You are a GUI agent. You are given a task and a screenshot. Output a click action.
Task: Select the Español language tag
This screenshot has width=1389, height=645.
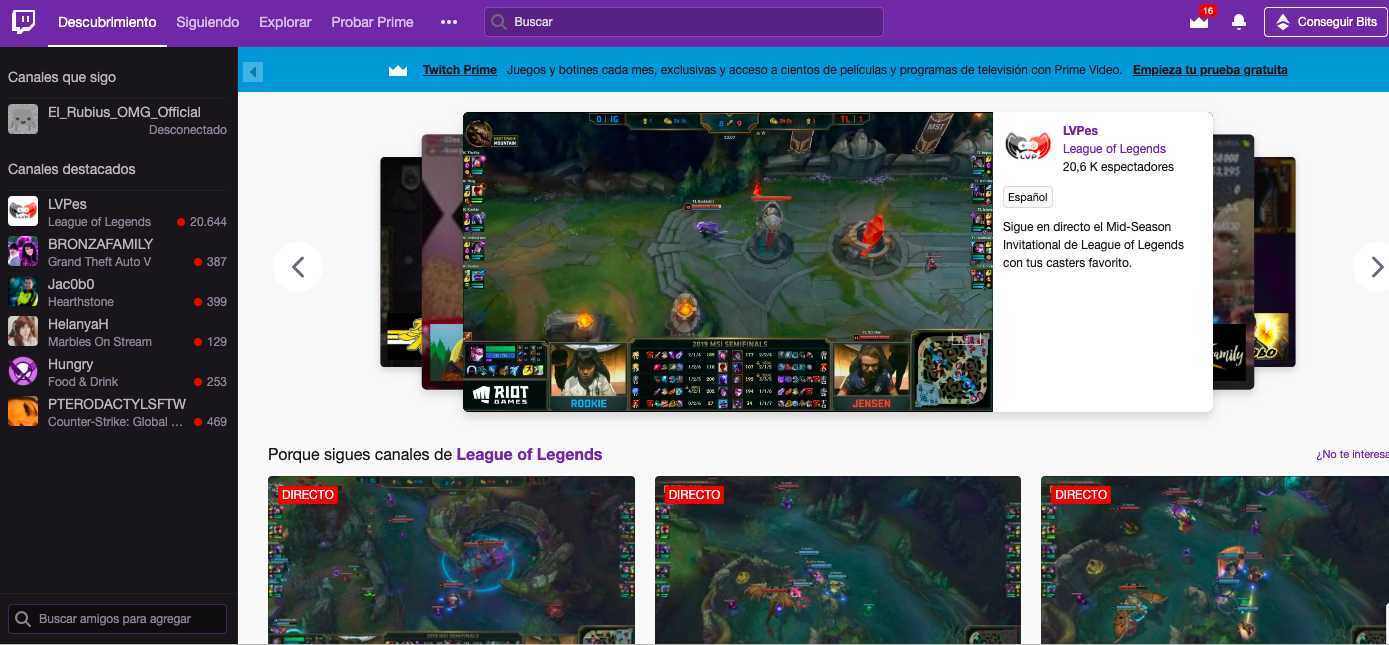click(1027, 197)
